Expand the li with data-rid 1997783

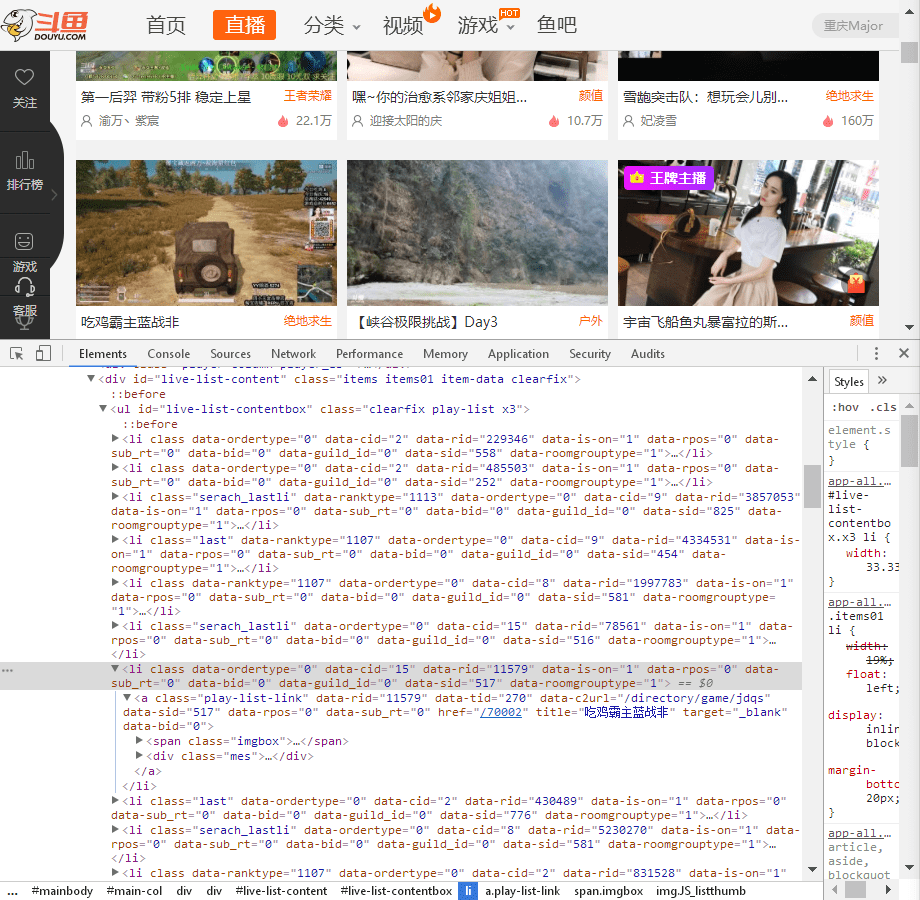click(x=115, y=583)
